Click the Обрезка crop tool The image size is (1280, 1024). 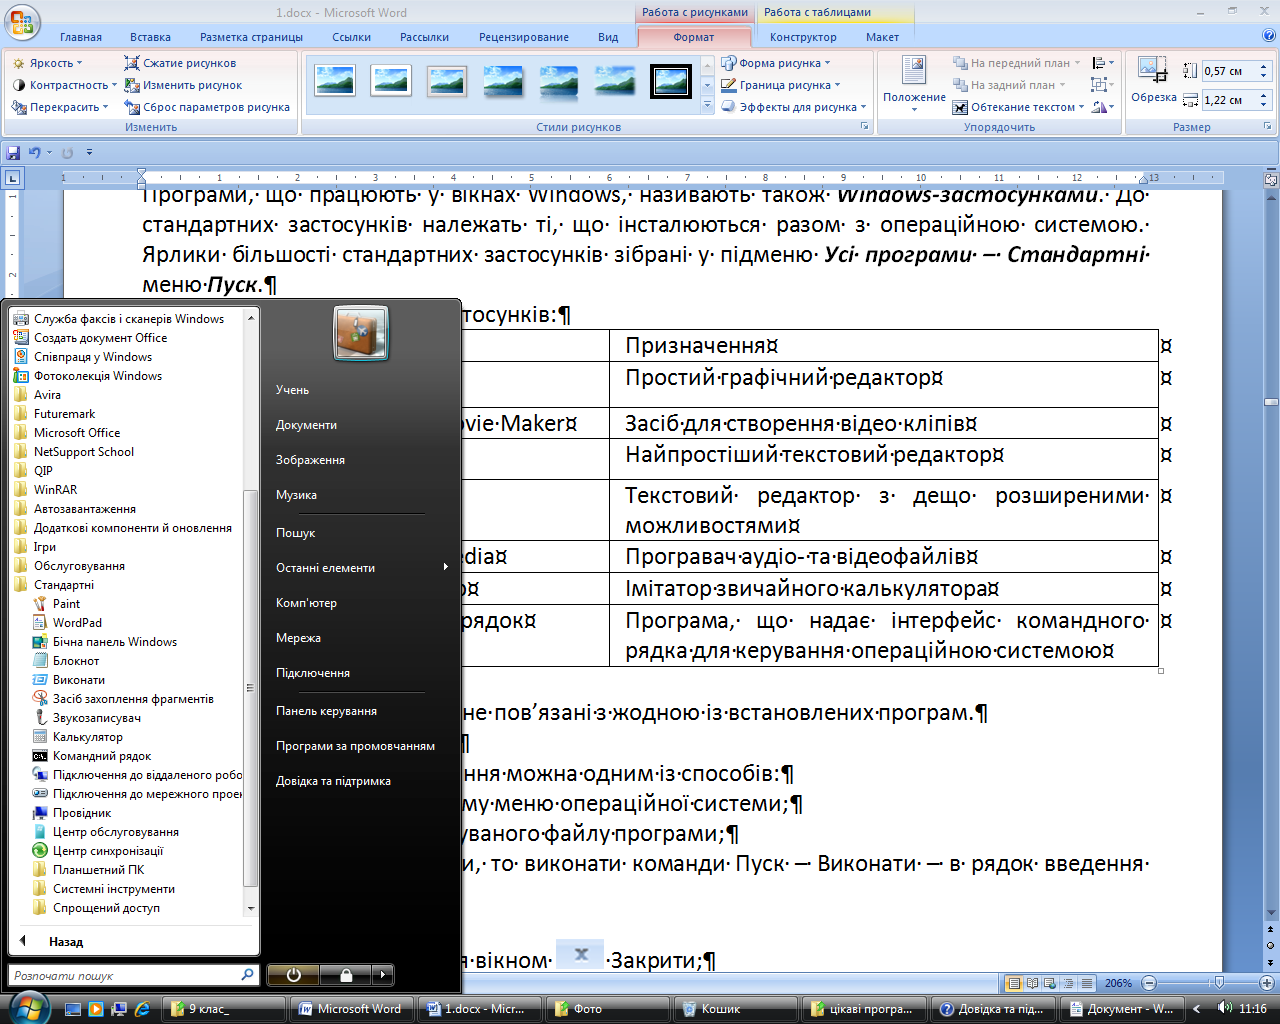coord(1153,80)
